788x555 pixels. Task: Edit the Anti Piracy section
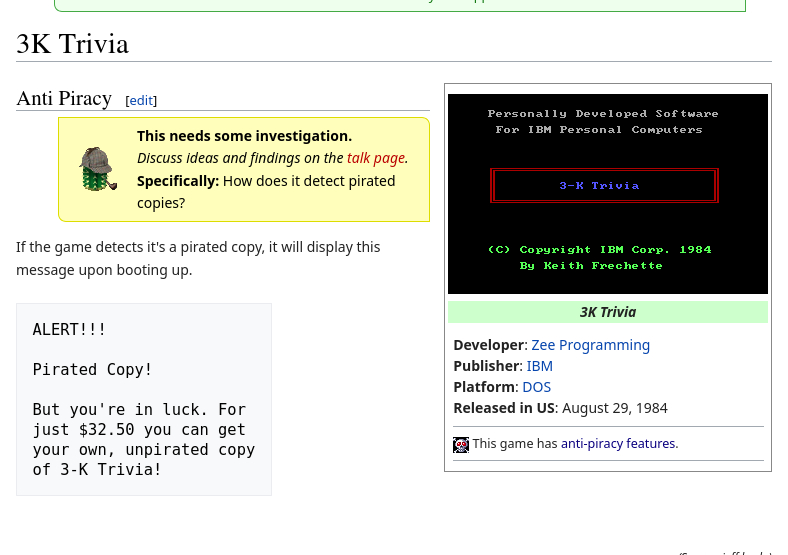(141, 100)
